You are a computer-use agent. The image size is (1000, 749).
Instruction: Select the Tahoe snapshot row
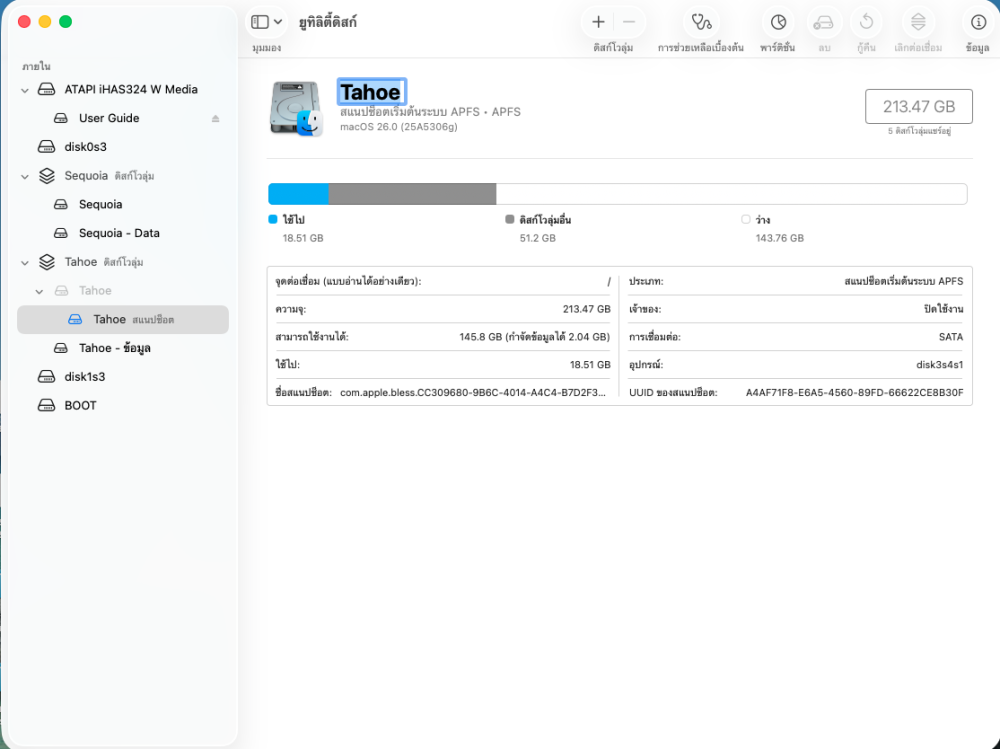click(122, 320)
